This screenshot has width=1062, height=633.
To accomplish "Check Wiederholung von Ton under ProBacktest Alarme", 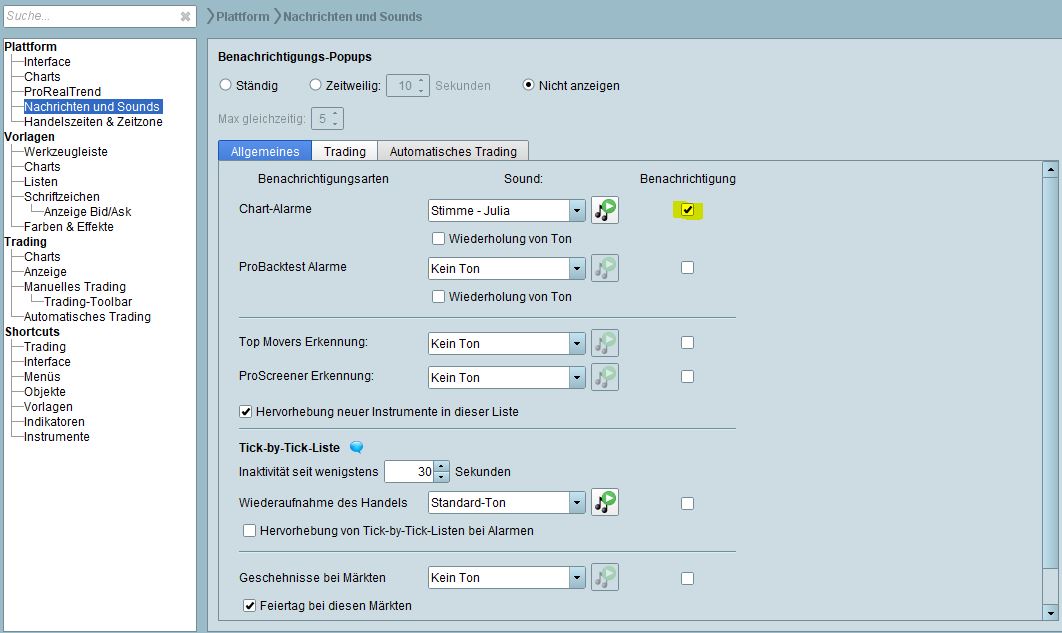I will tap(438, 297).
